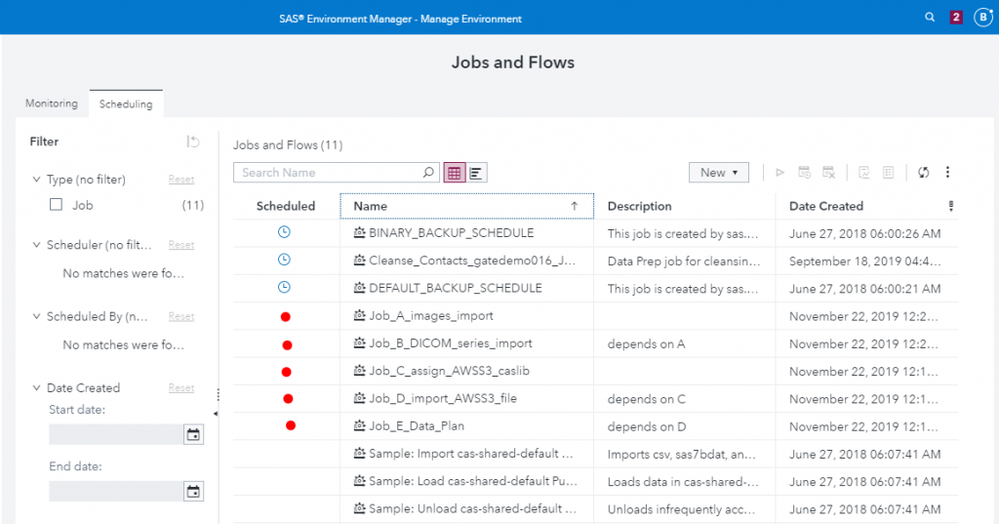This screenshot has height=524, width=999.
Task: Open the Start date calendar picker
Action: pyautogui.click(x=193, y=435)
